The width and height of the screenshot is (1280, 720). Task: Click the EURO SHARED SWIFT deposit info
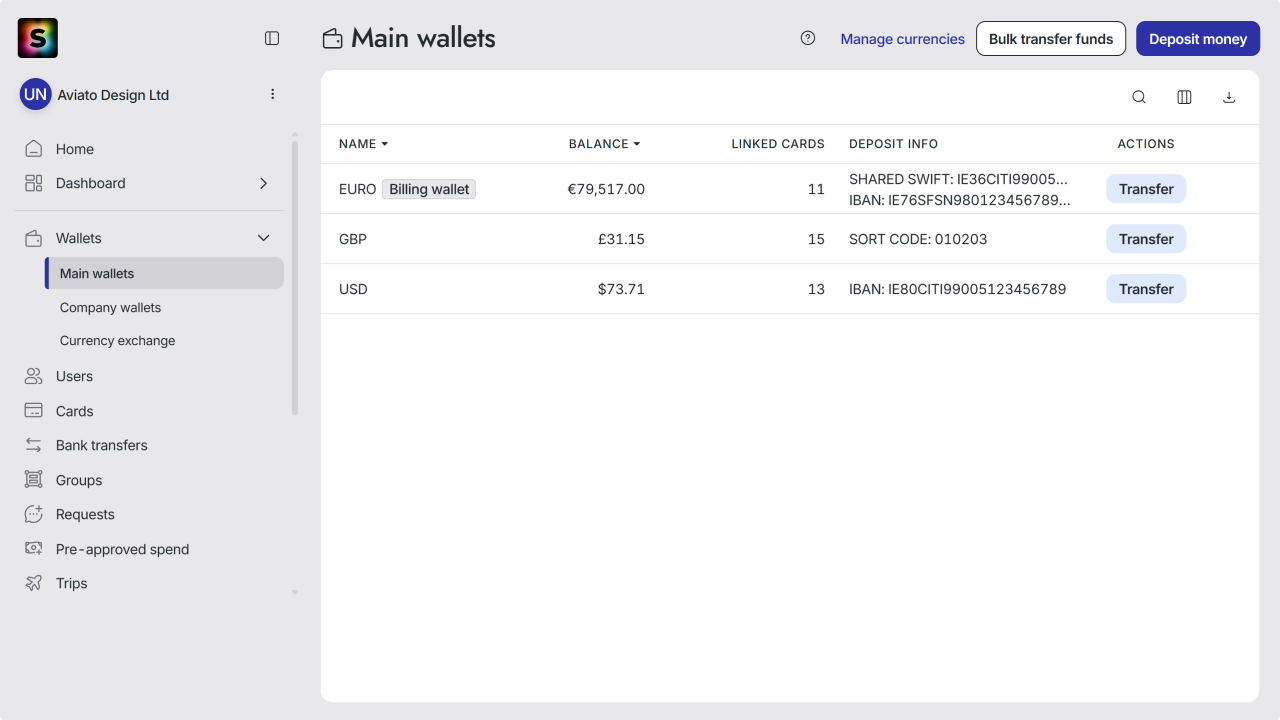(x=958, y=179)
